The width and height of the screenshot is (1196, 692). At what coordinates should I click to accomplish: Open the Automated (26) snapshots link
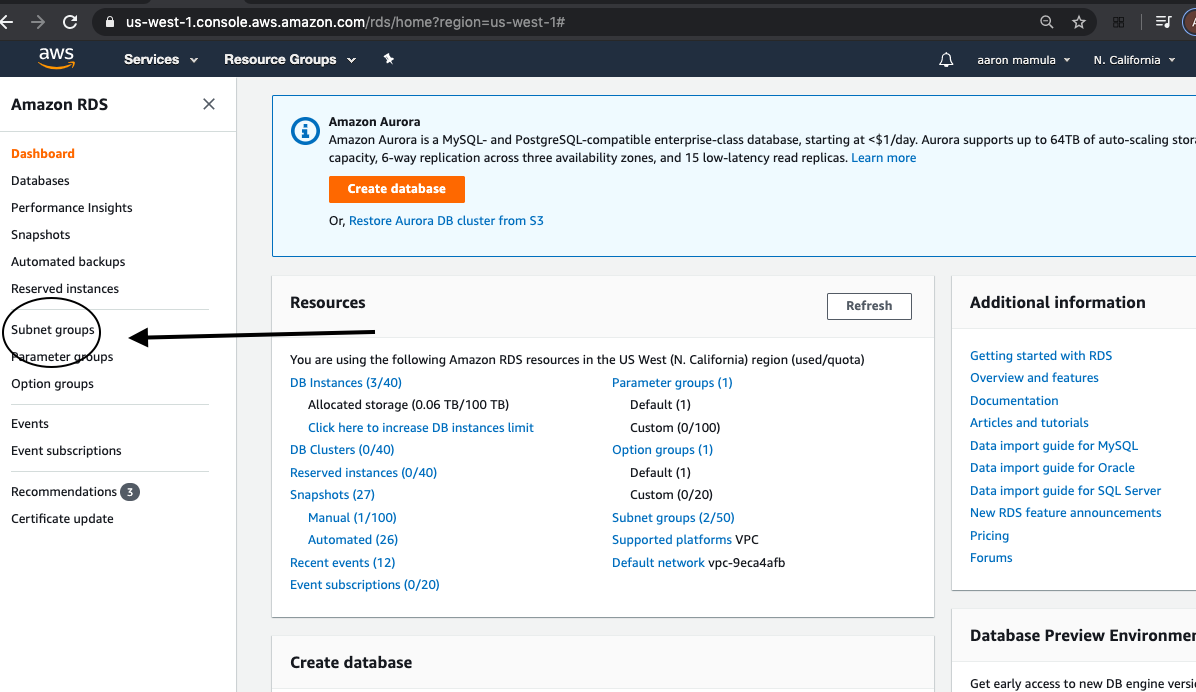[x=353, y=539]
